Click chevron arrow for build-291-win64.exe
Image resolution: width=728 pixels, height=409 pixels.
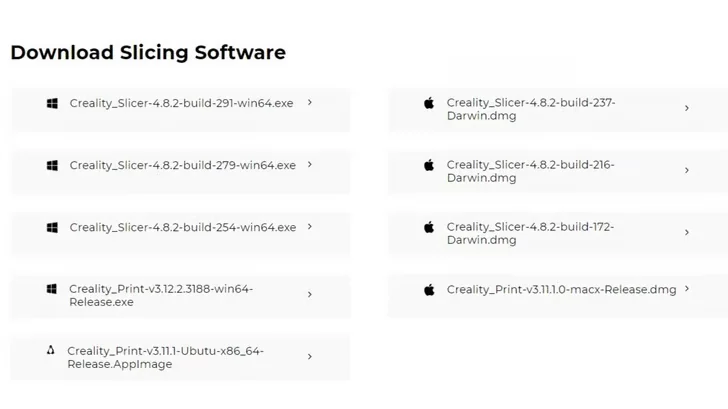pos(310,102)
